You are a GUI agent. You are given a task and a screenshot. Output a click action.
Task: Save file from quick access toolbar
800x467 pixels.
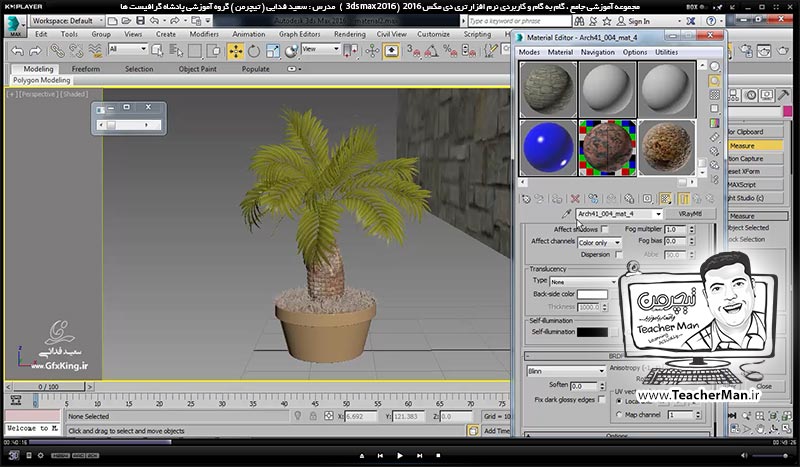[140, 21]
